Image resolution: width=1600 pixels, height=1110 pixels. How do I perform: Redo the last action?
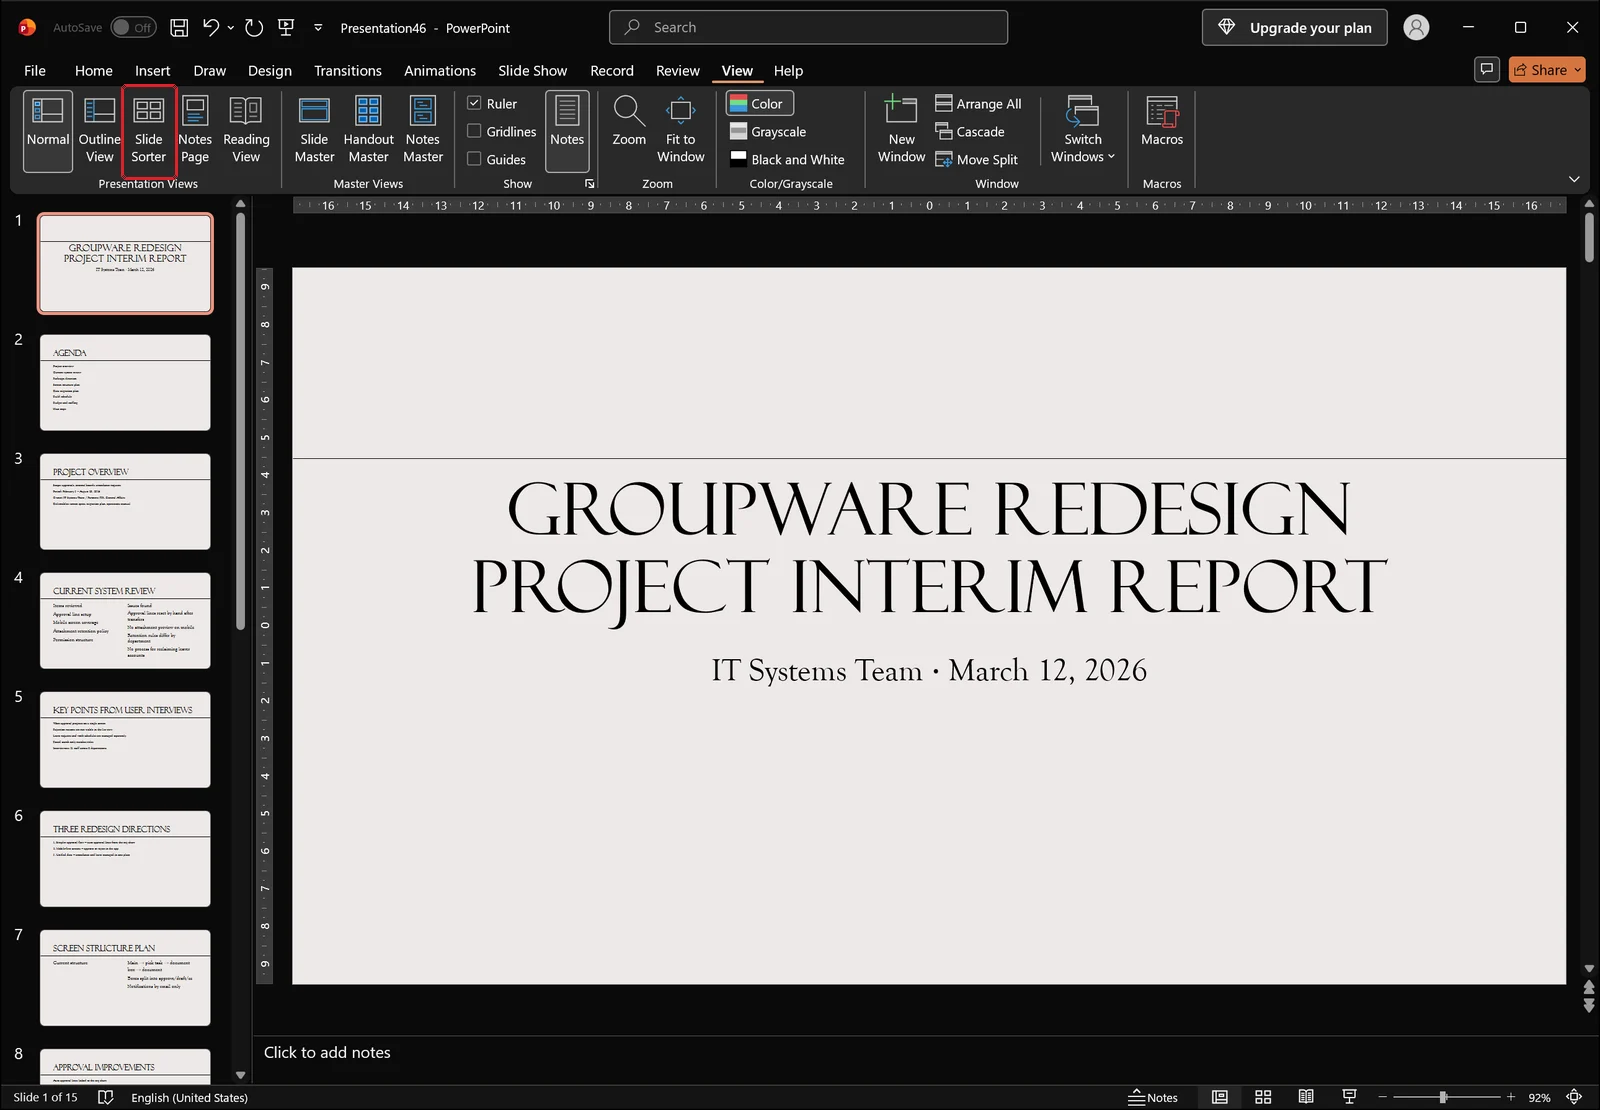coord(254,28)
